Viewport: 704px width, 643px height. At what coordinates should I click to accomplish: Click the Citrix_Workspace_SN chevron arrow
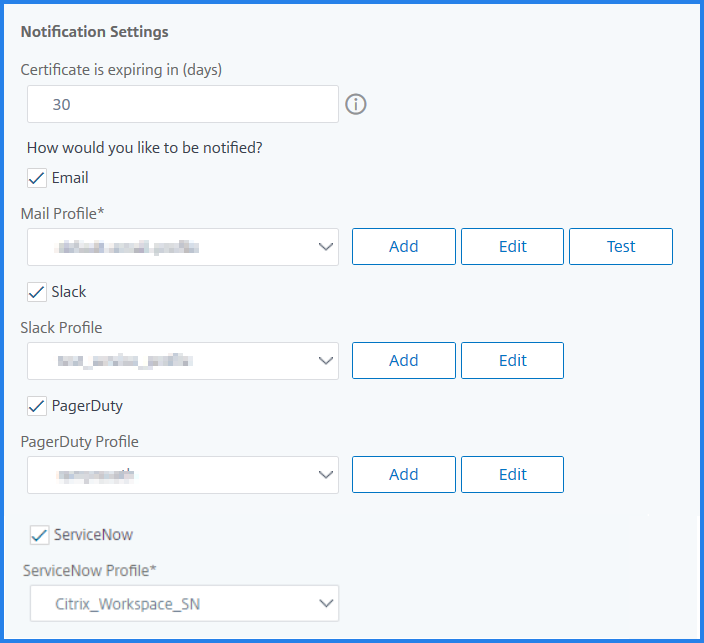click(x=326, y=603)
